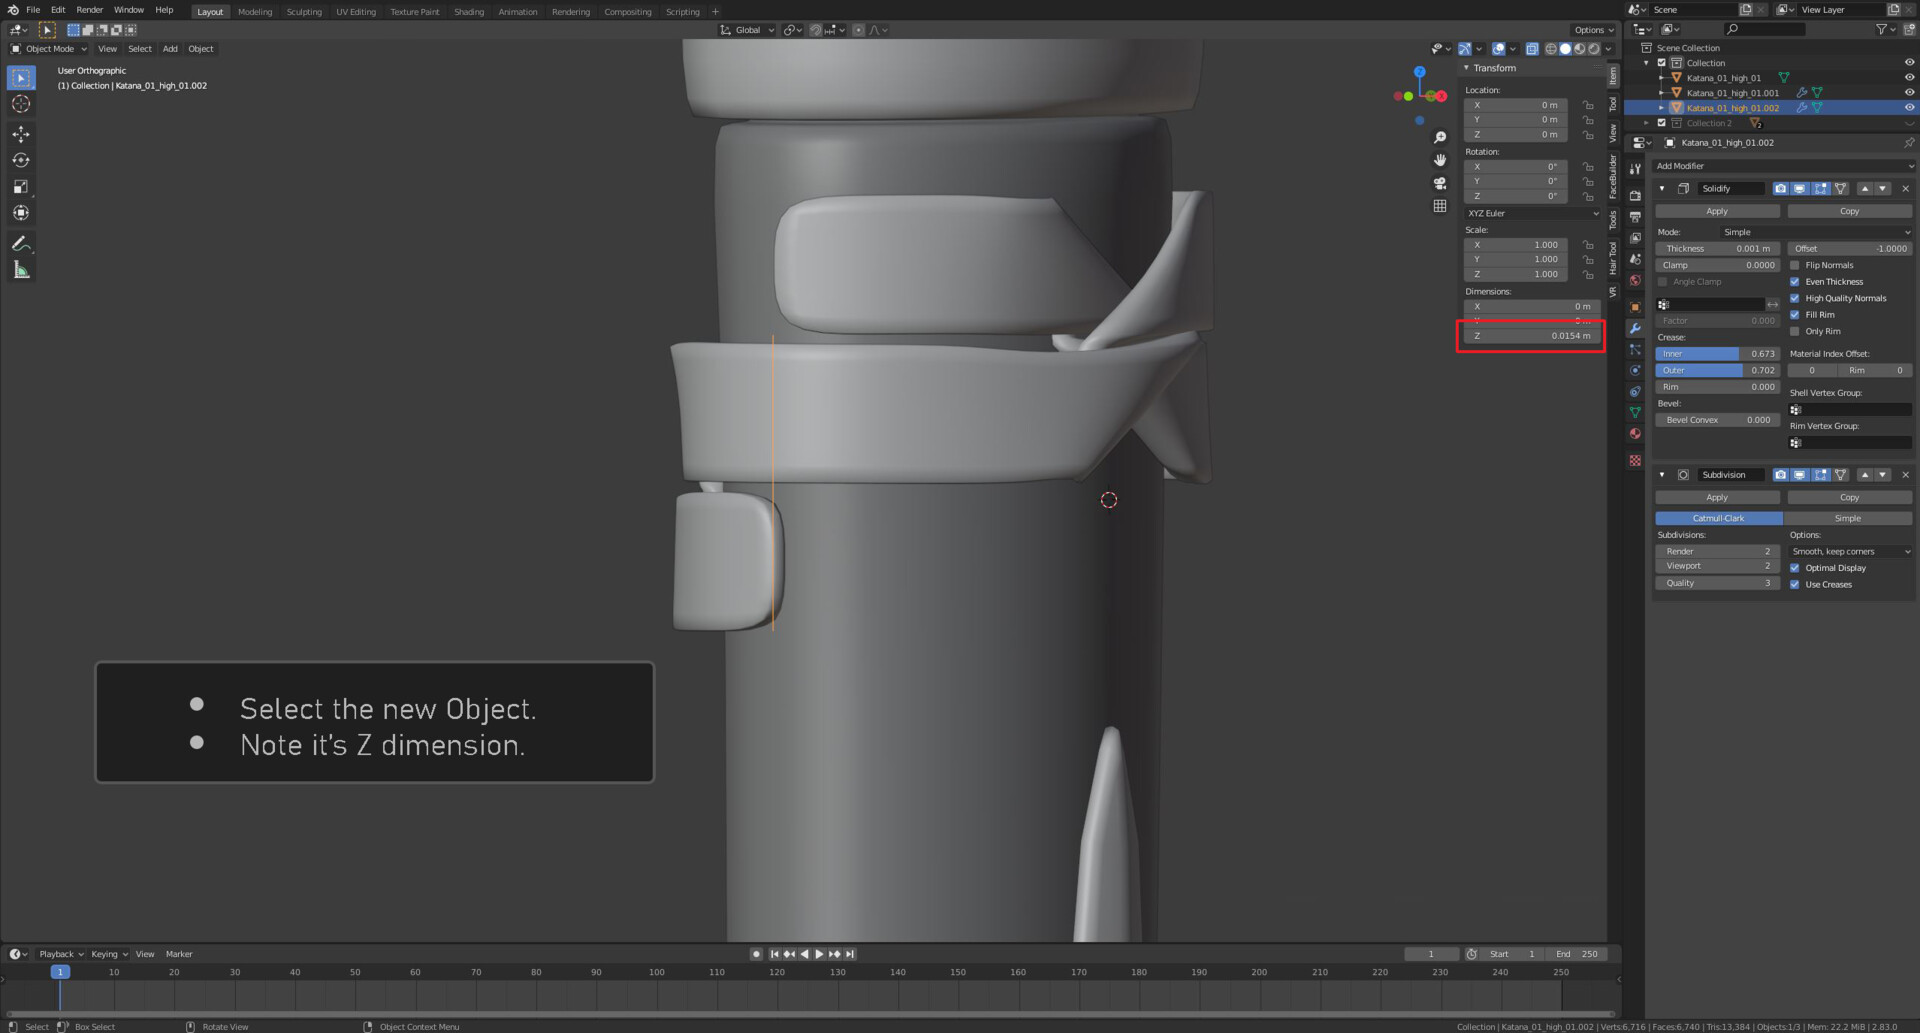This screenshot has width=1920, height=1033.
Task: Switch to the Sculpting workspace tab
Action: (x=304, y=12)
